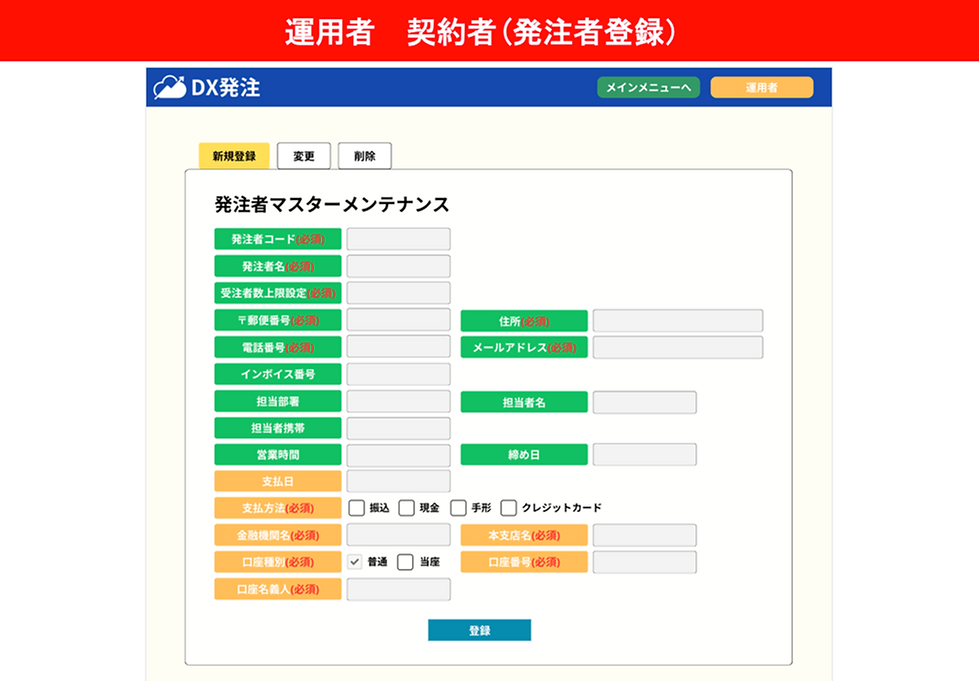Click the 担当者携帯 input field

click(398, 428)
